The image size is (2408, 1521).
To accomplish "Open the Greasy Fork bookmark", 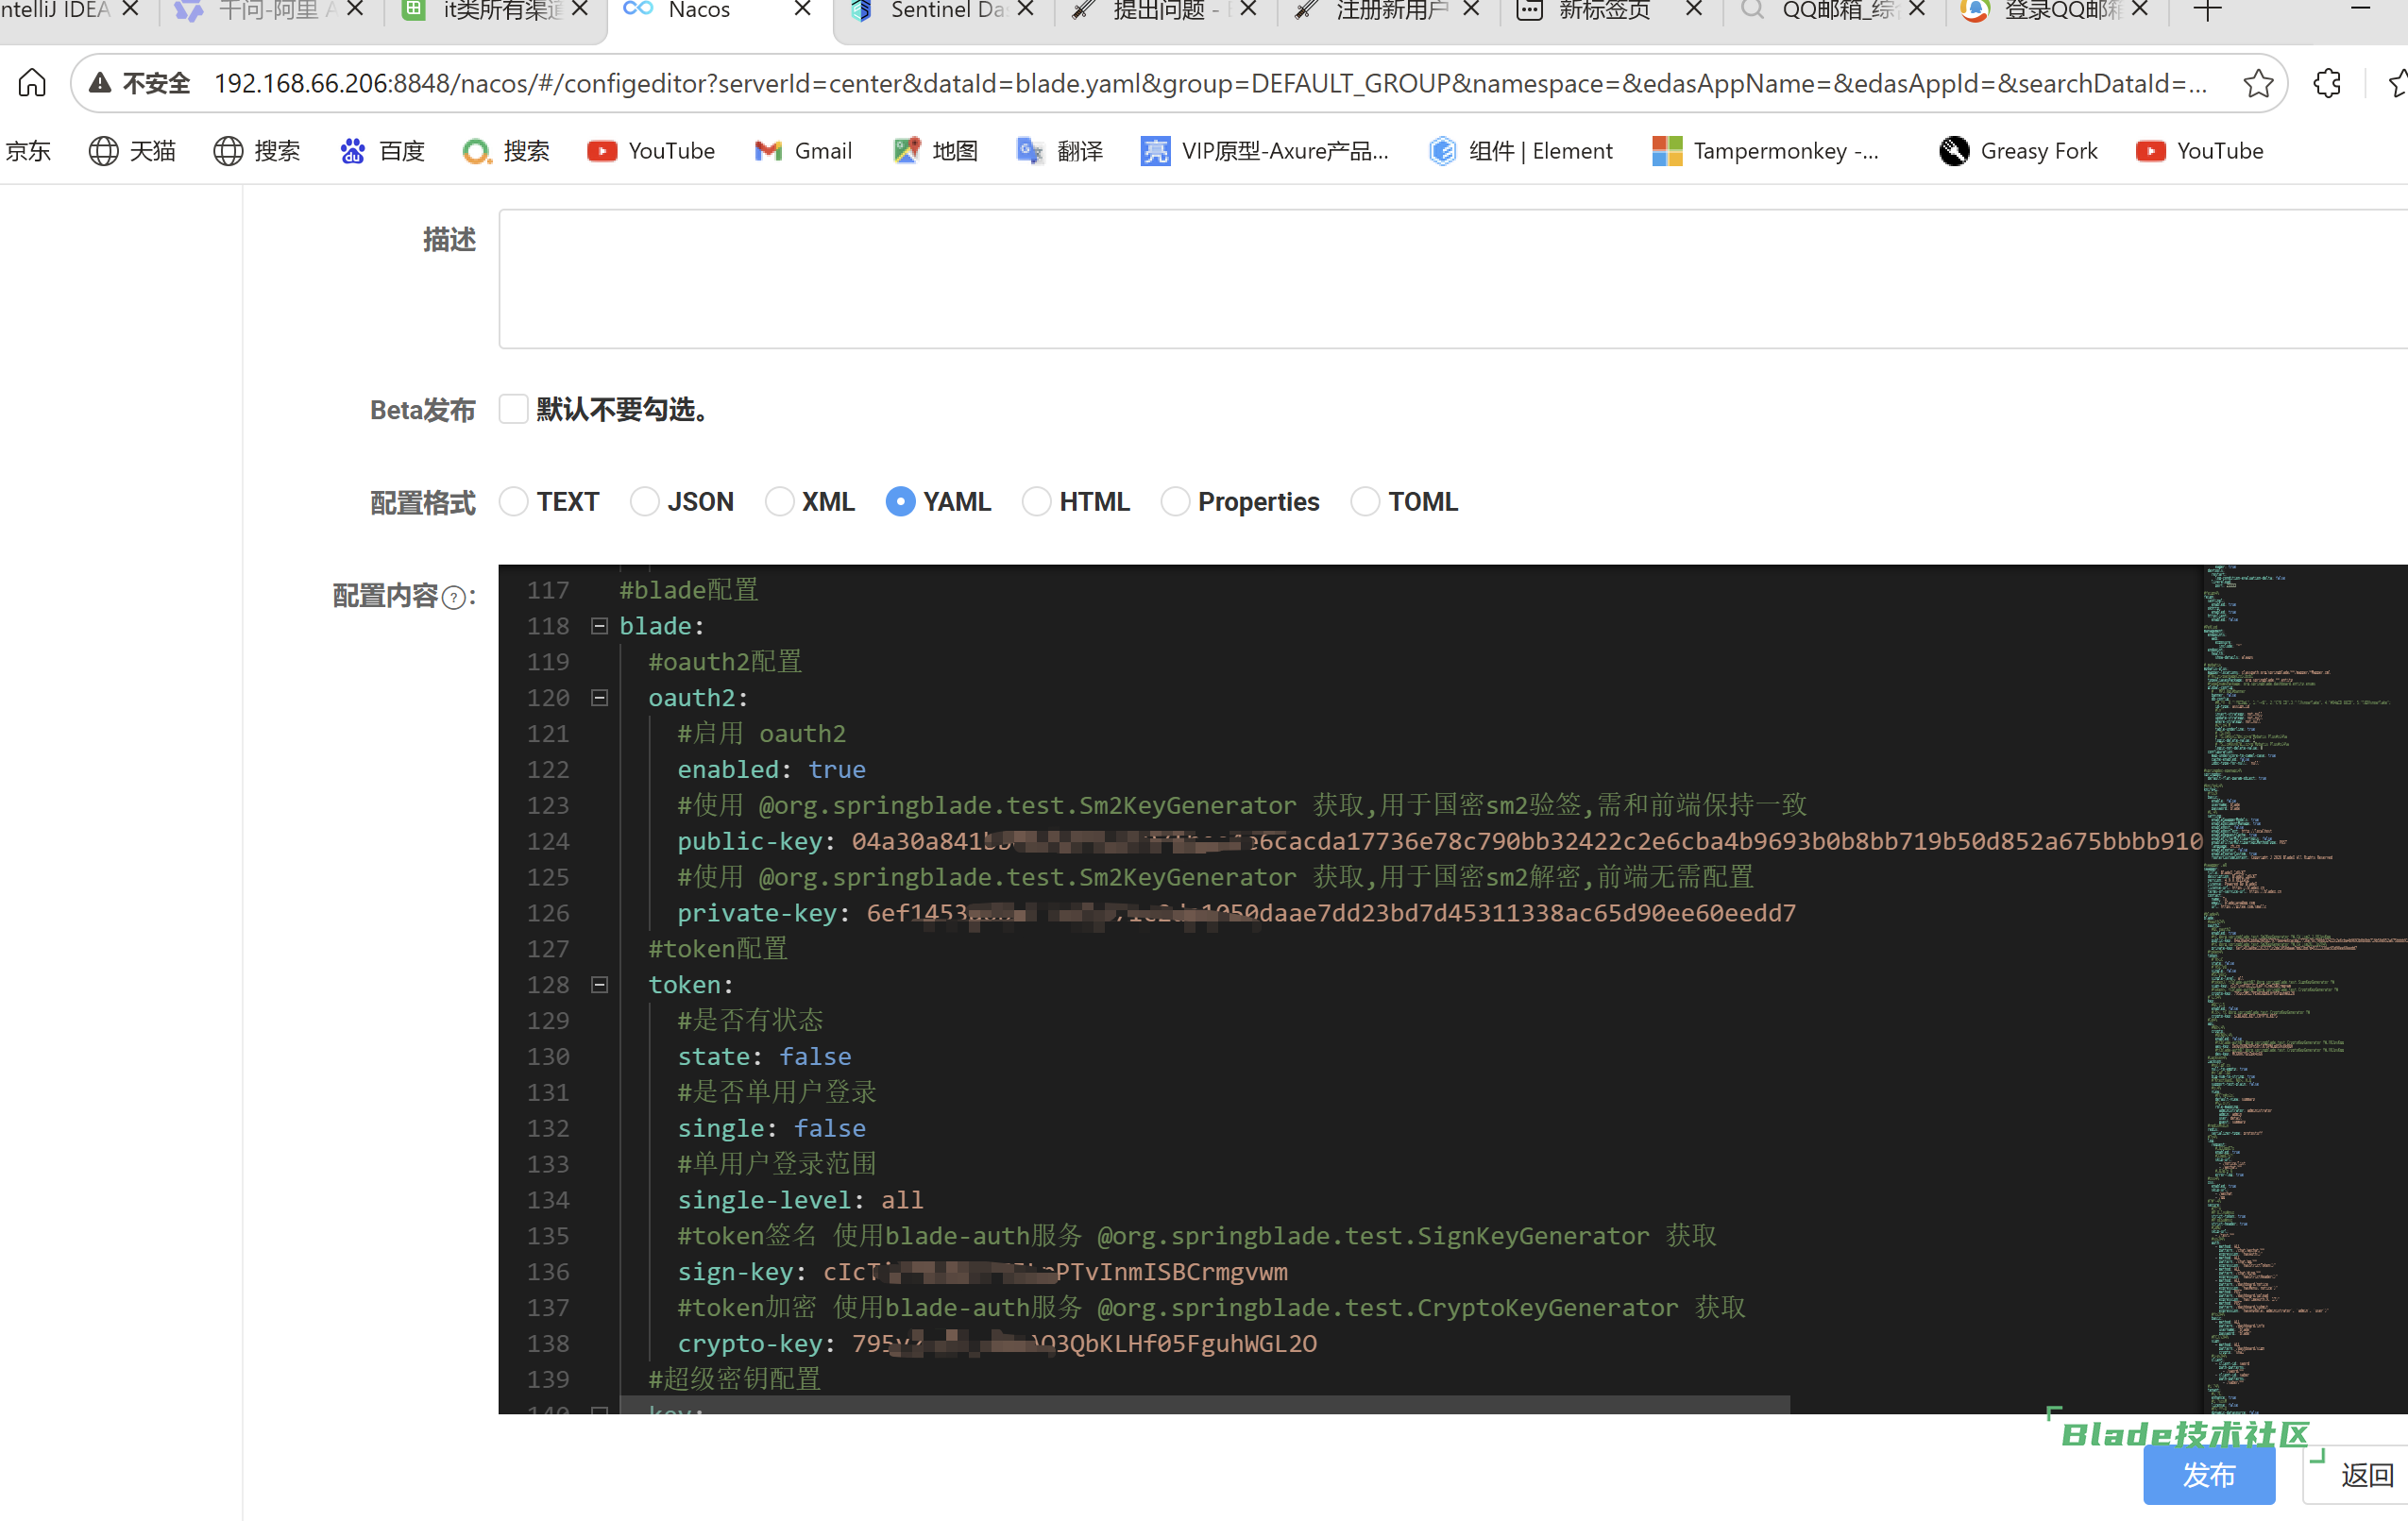I will (2018, 151).
